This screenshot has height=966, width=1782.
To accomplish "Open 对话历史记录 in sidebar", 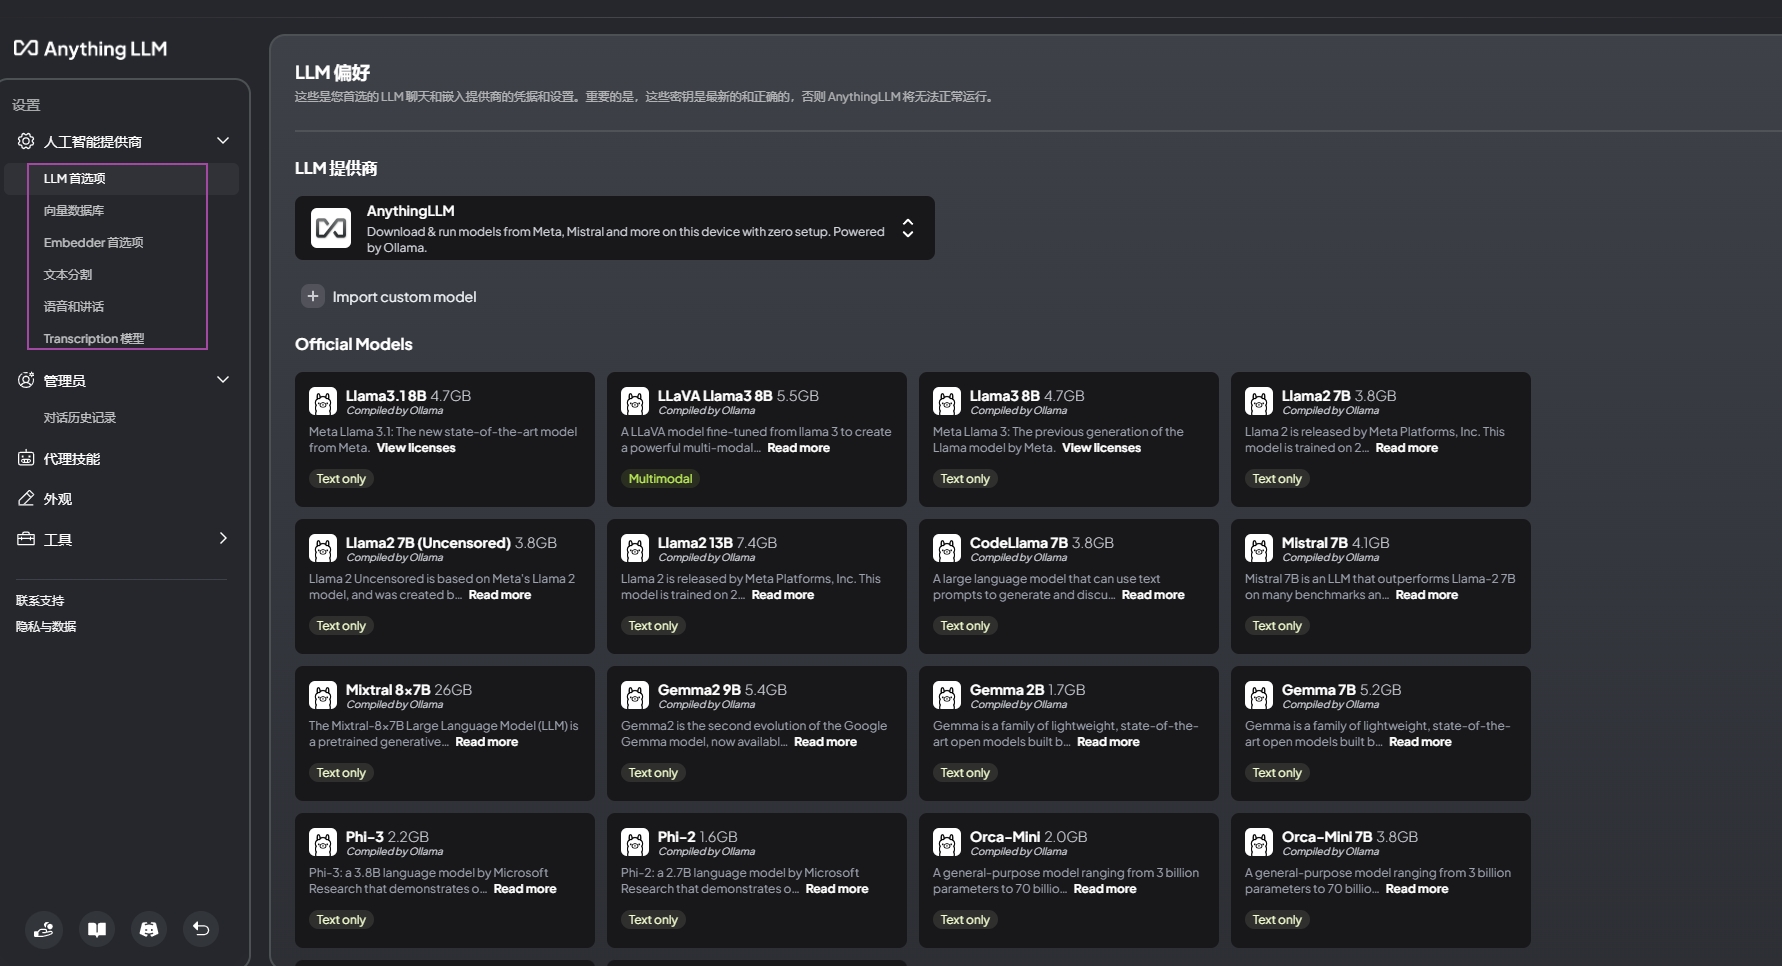I will point(80,418).
